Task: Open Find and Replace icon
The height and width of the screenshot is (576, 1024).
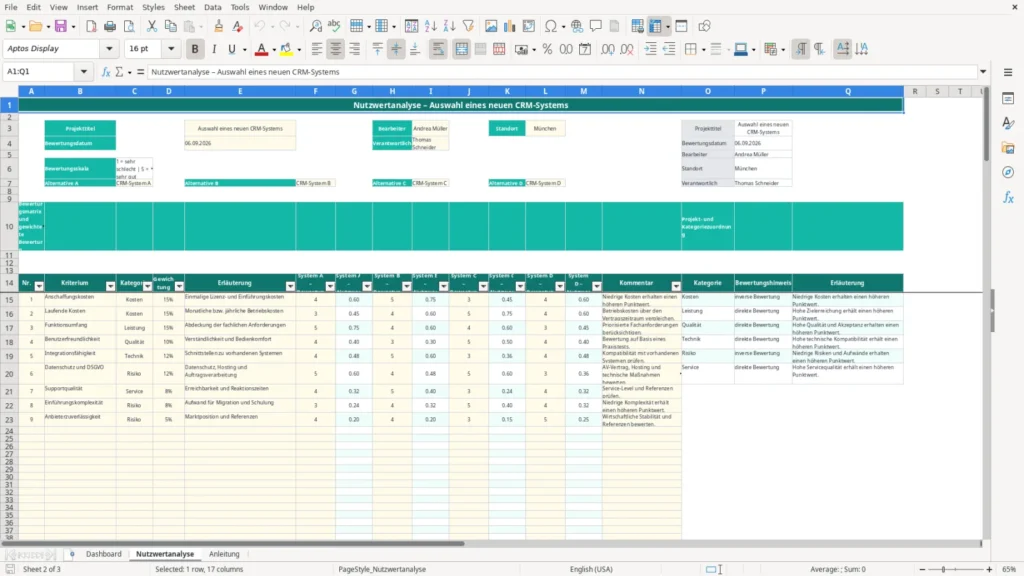Action: pyautogui.click(x=315, y=26)
